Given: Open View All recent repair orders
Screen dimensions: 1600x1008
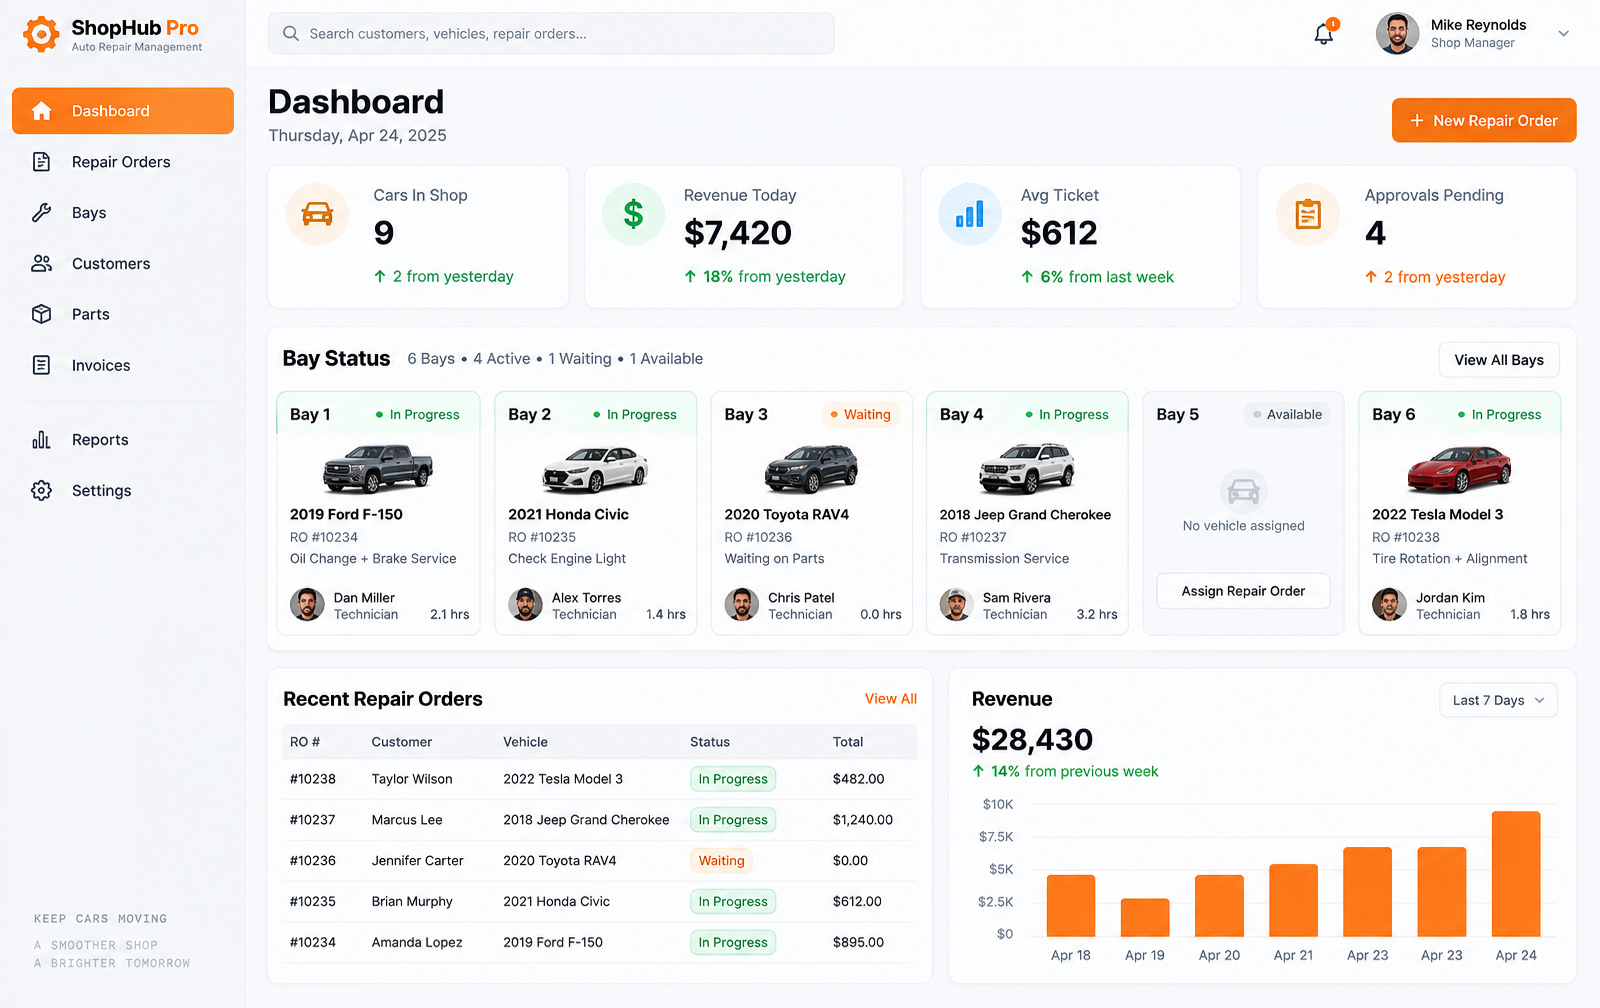Looking at the screenshot, I should [x=890, y=699].
